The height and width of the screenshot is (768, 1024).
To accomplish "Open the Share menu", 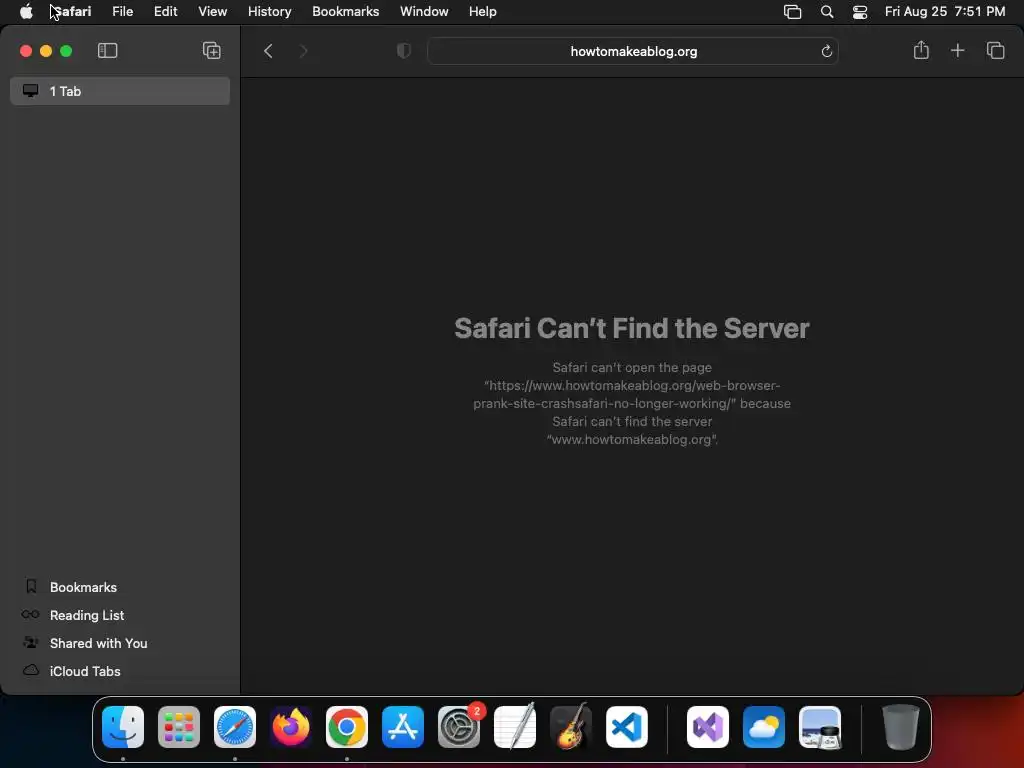I will tap(921, 50).
